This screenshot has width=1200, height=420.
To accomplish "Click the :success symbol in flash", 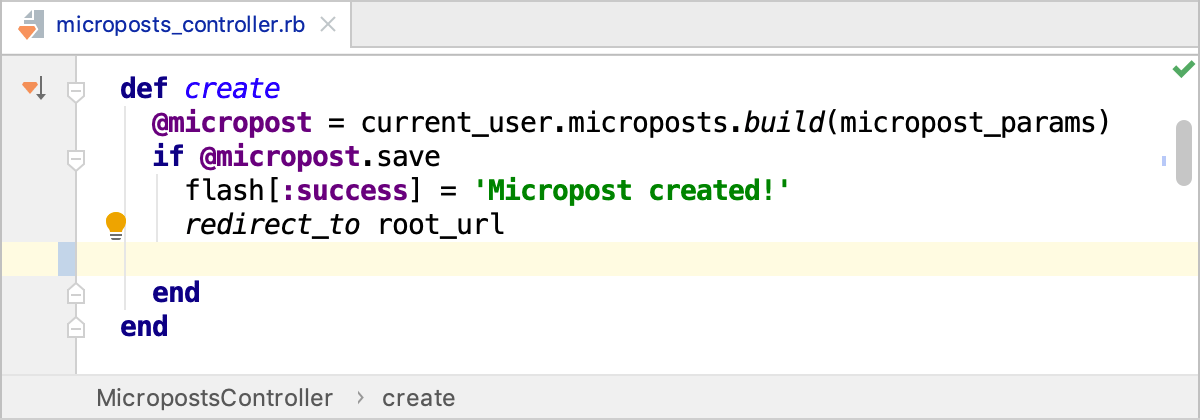I will 323,190.
